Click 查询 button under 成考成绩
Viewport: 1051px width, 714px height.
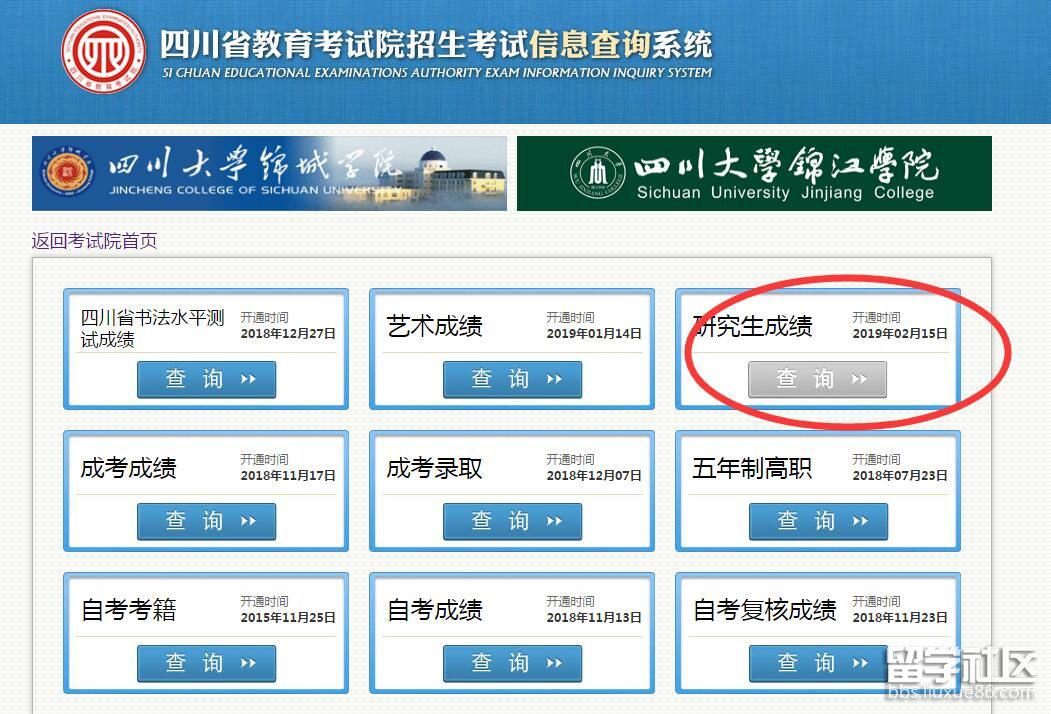[206, 521]
